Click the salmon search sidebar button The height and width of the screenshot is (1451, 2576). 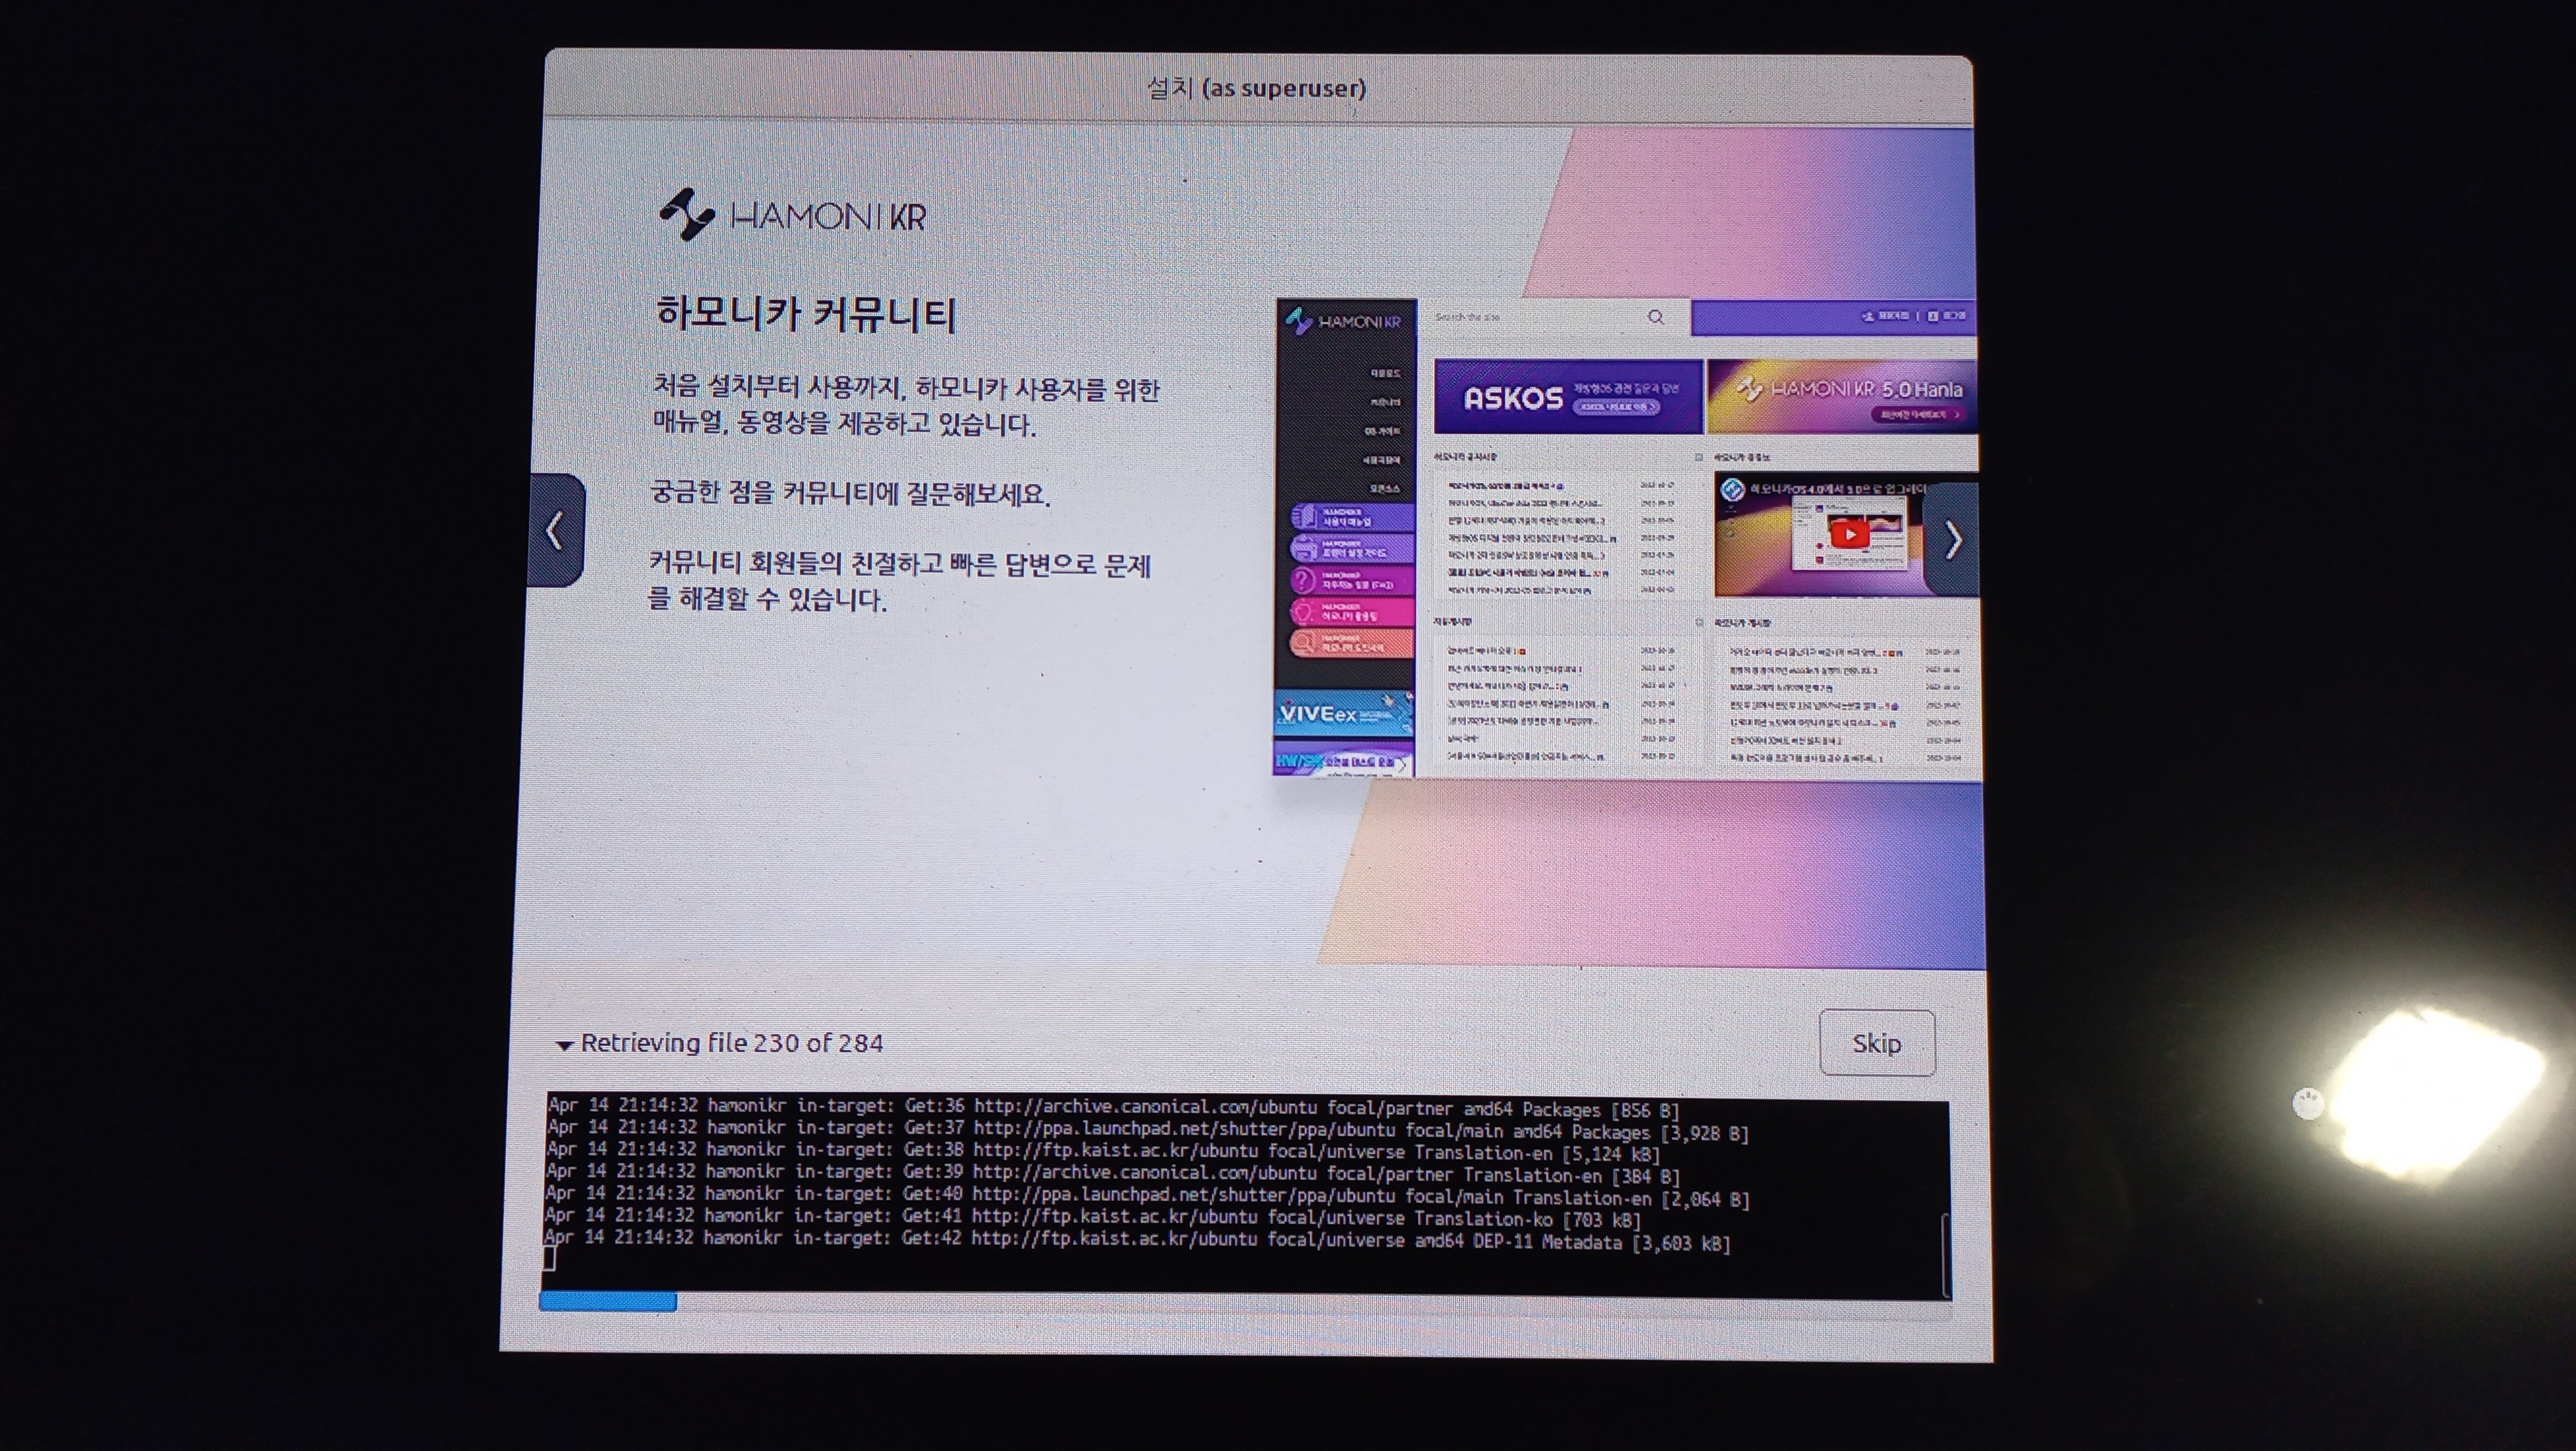click(x=1352, y=643)
